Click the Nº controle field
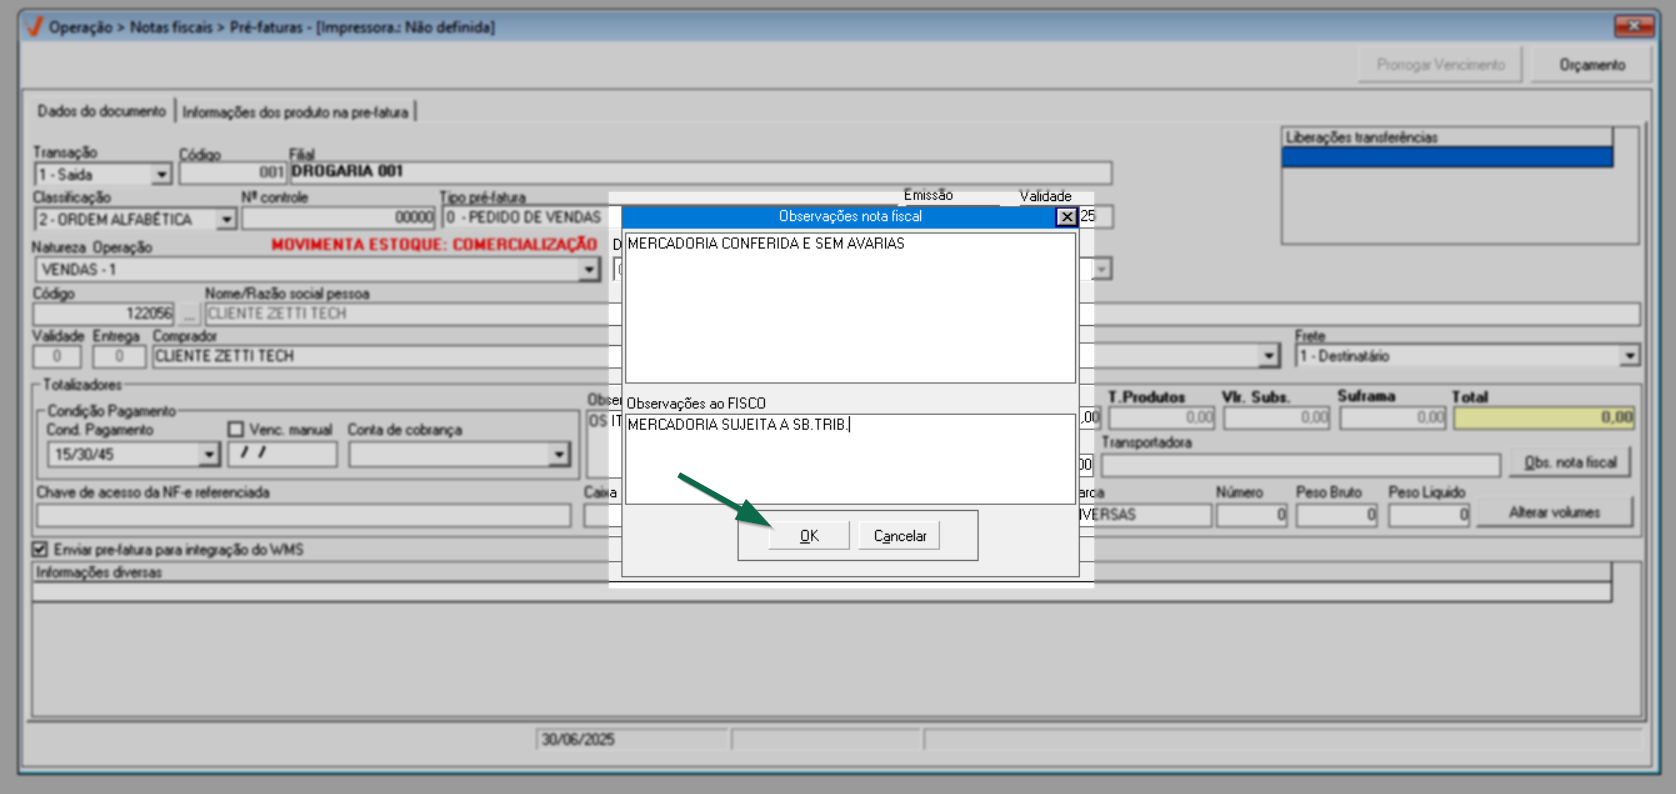 click(339, 217)
